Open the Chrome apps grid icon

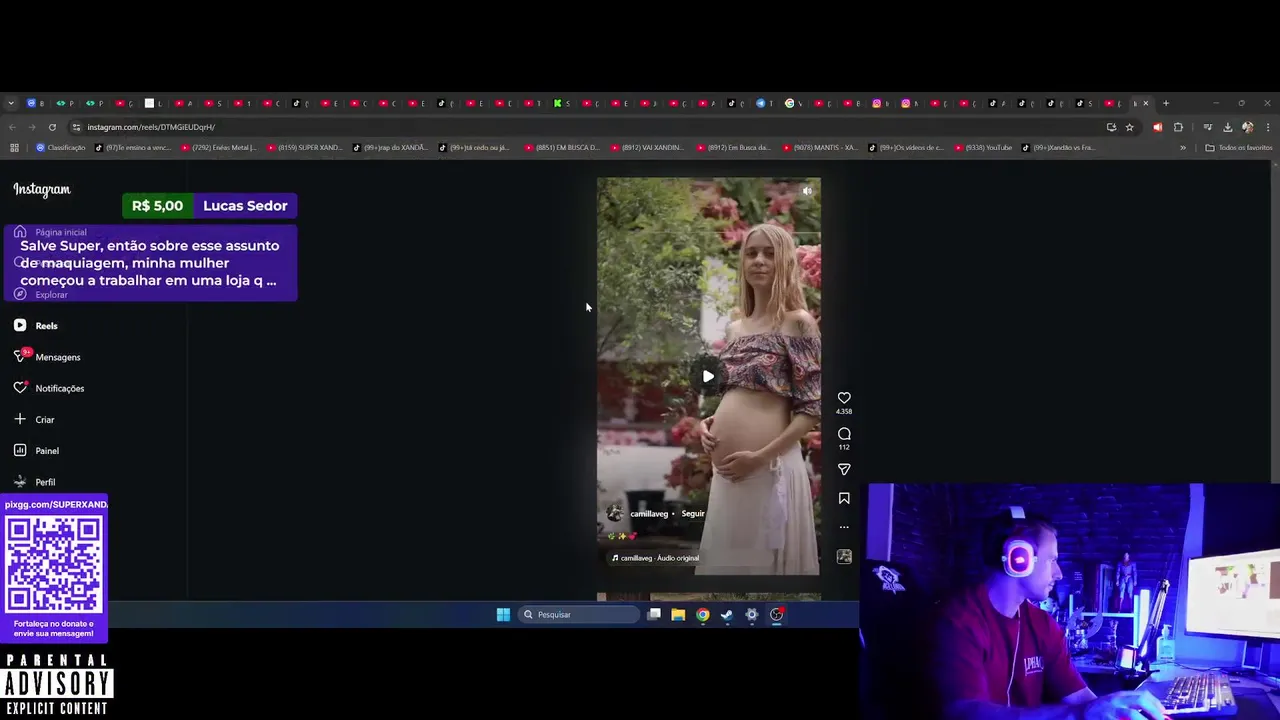(14, 148)
